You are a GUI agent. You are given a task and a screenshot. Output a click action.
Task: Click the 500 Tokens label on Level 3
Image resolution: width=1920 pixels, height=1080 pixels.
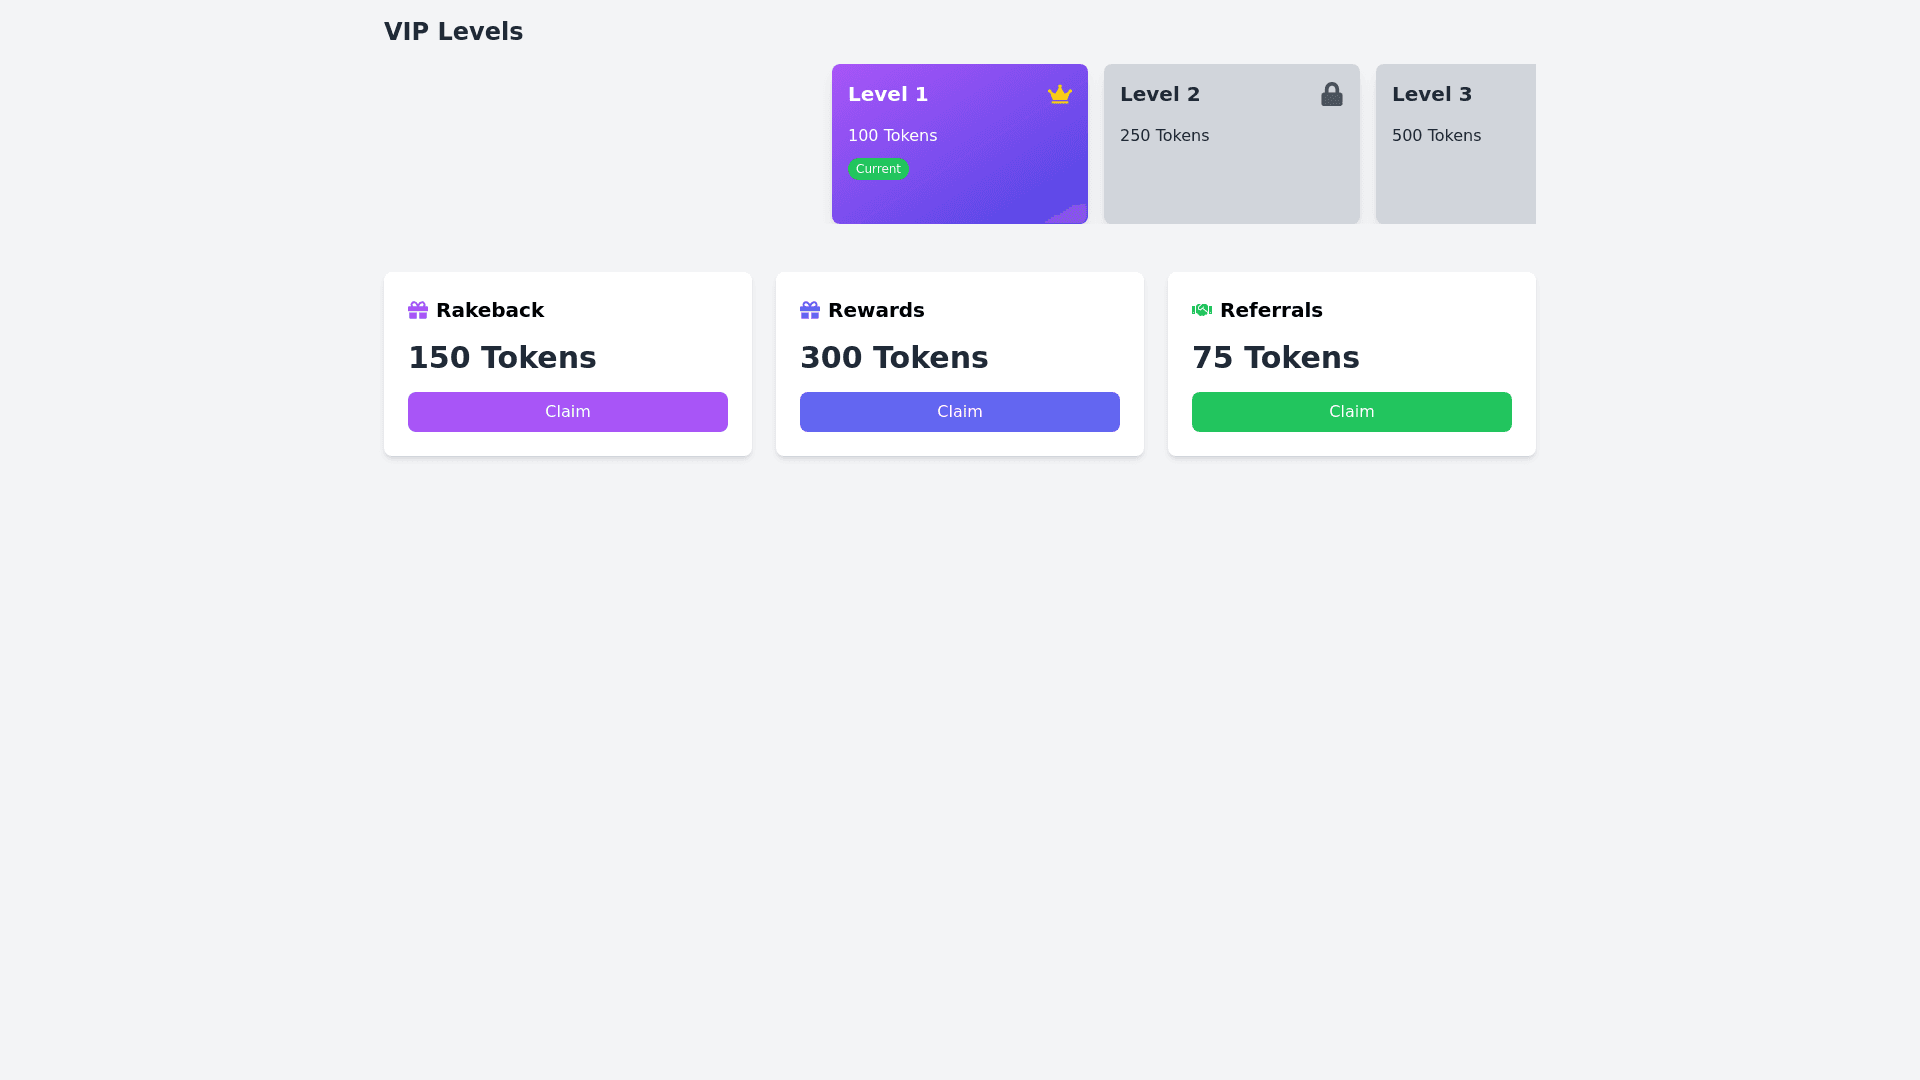tap(1436, 136)
